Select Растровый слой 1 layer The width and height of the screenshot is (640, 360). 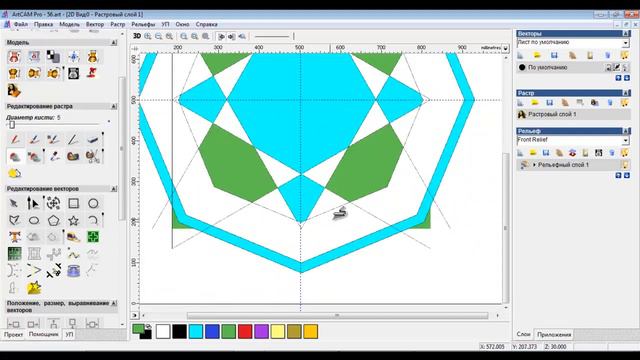point(573,114)
